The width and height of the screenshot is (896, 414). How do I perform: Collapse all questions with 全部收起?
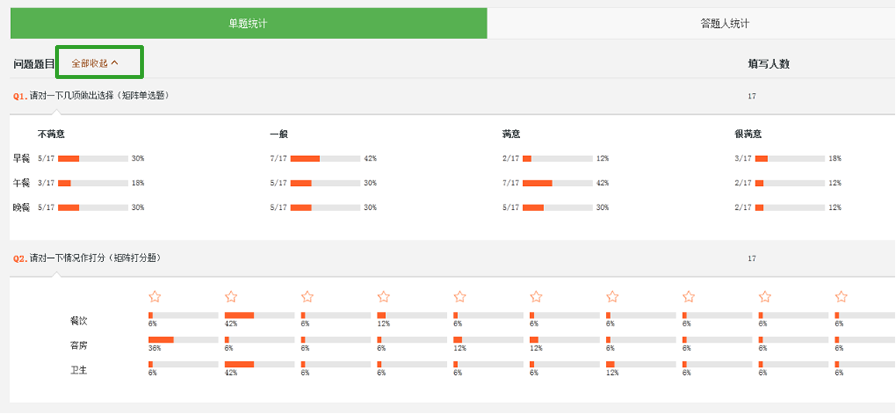tap(95, 63)
